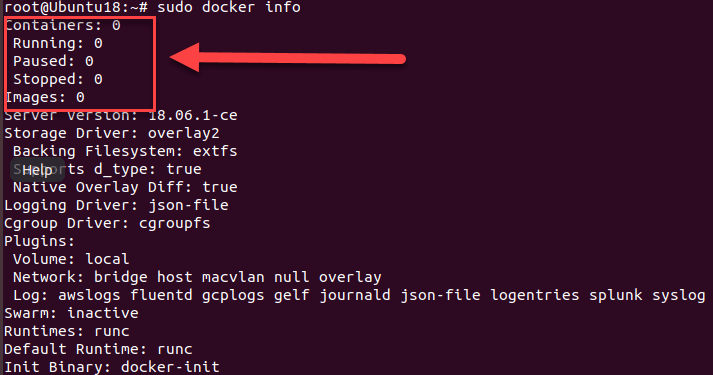The height and width of the screenshot is (375, 713).
Task: Click the root@Ubuntu18 prompt
Action: pos(76,7)
